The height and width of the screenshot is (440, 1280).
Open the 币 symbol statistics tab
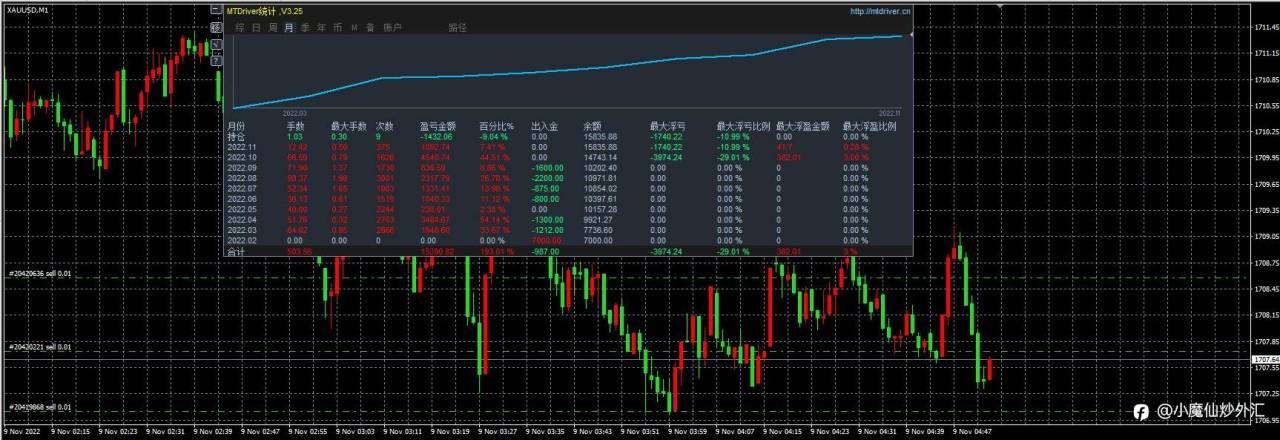pyautogui.click(x=338, y=28)
